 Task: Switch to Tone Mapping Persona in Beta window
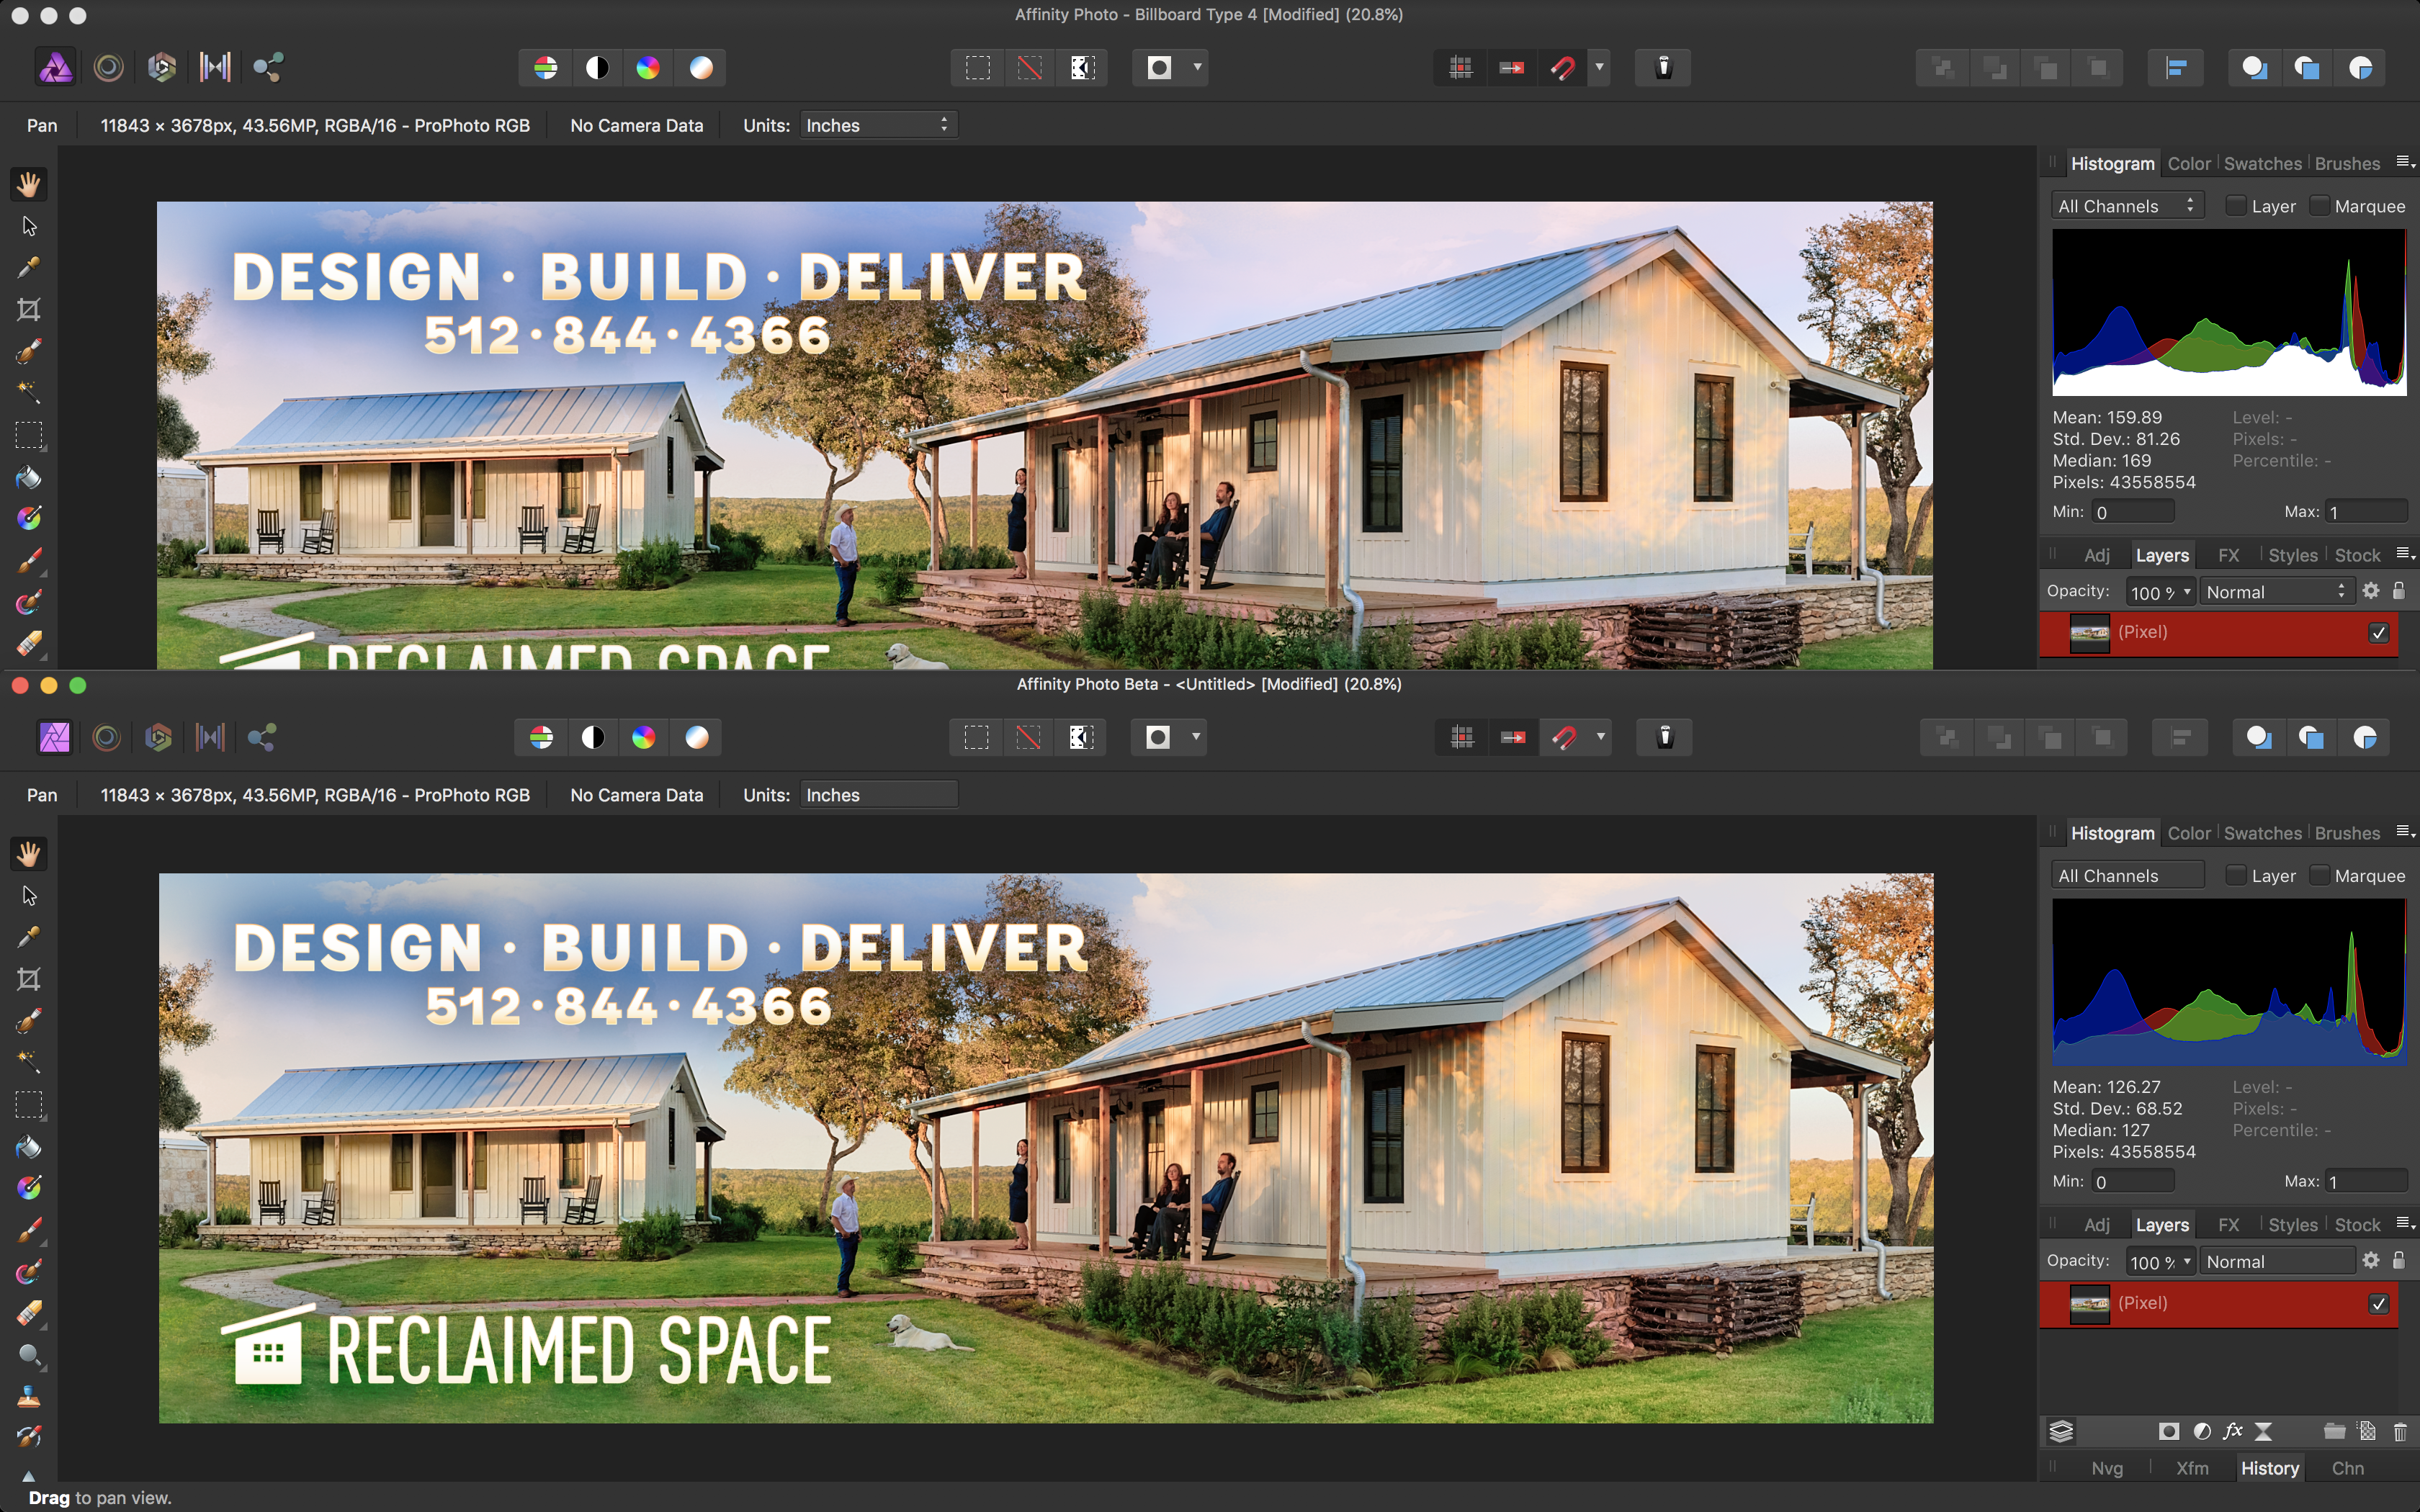click(210, 738)
